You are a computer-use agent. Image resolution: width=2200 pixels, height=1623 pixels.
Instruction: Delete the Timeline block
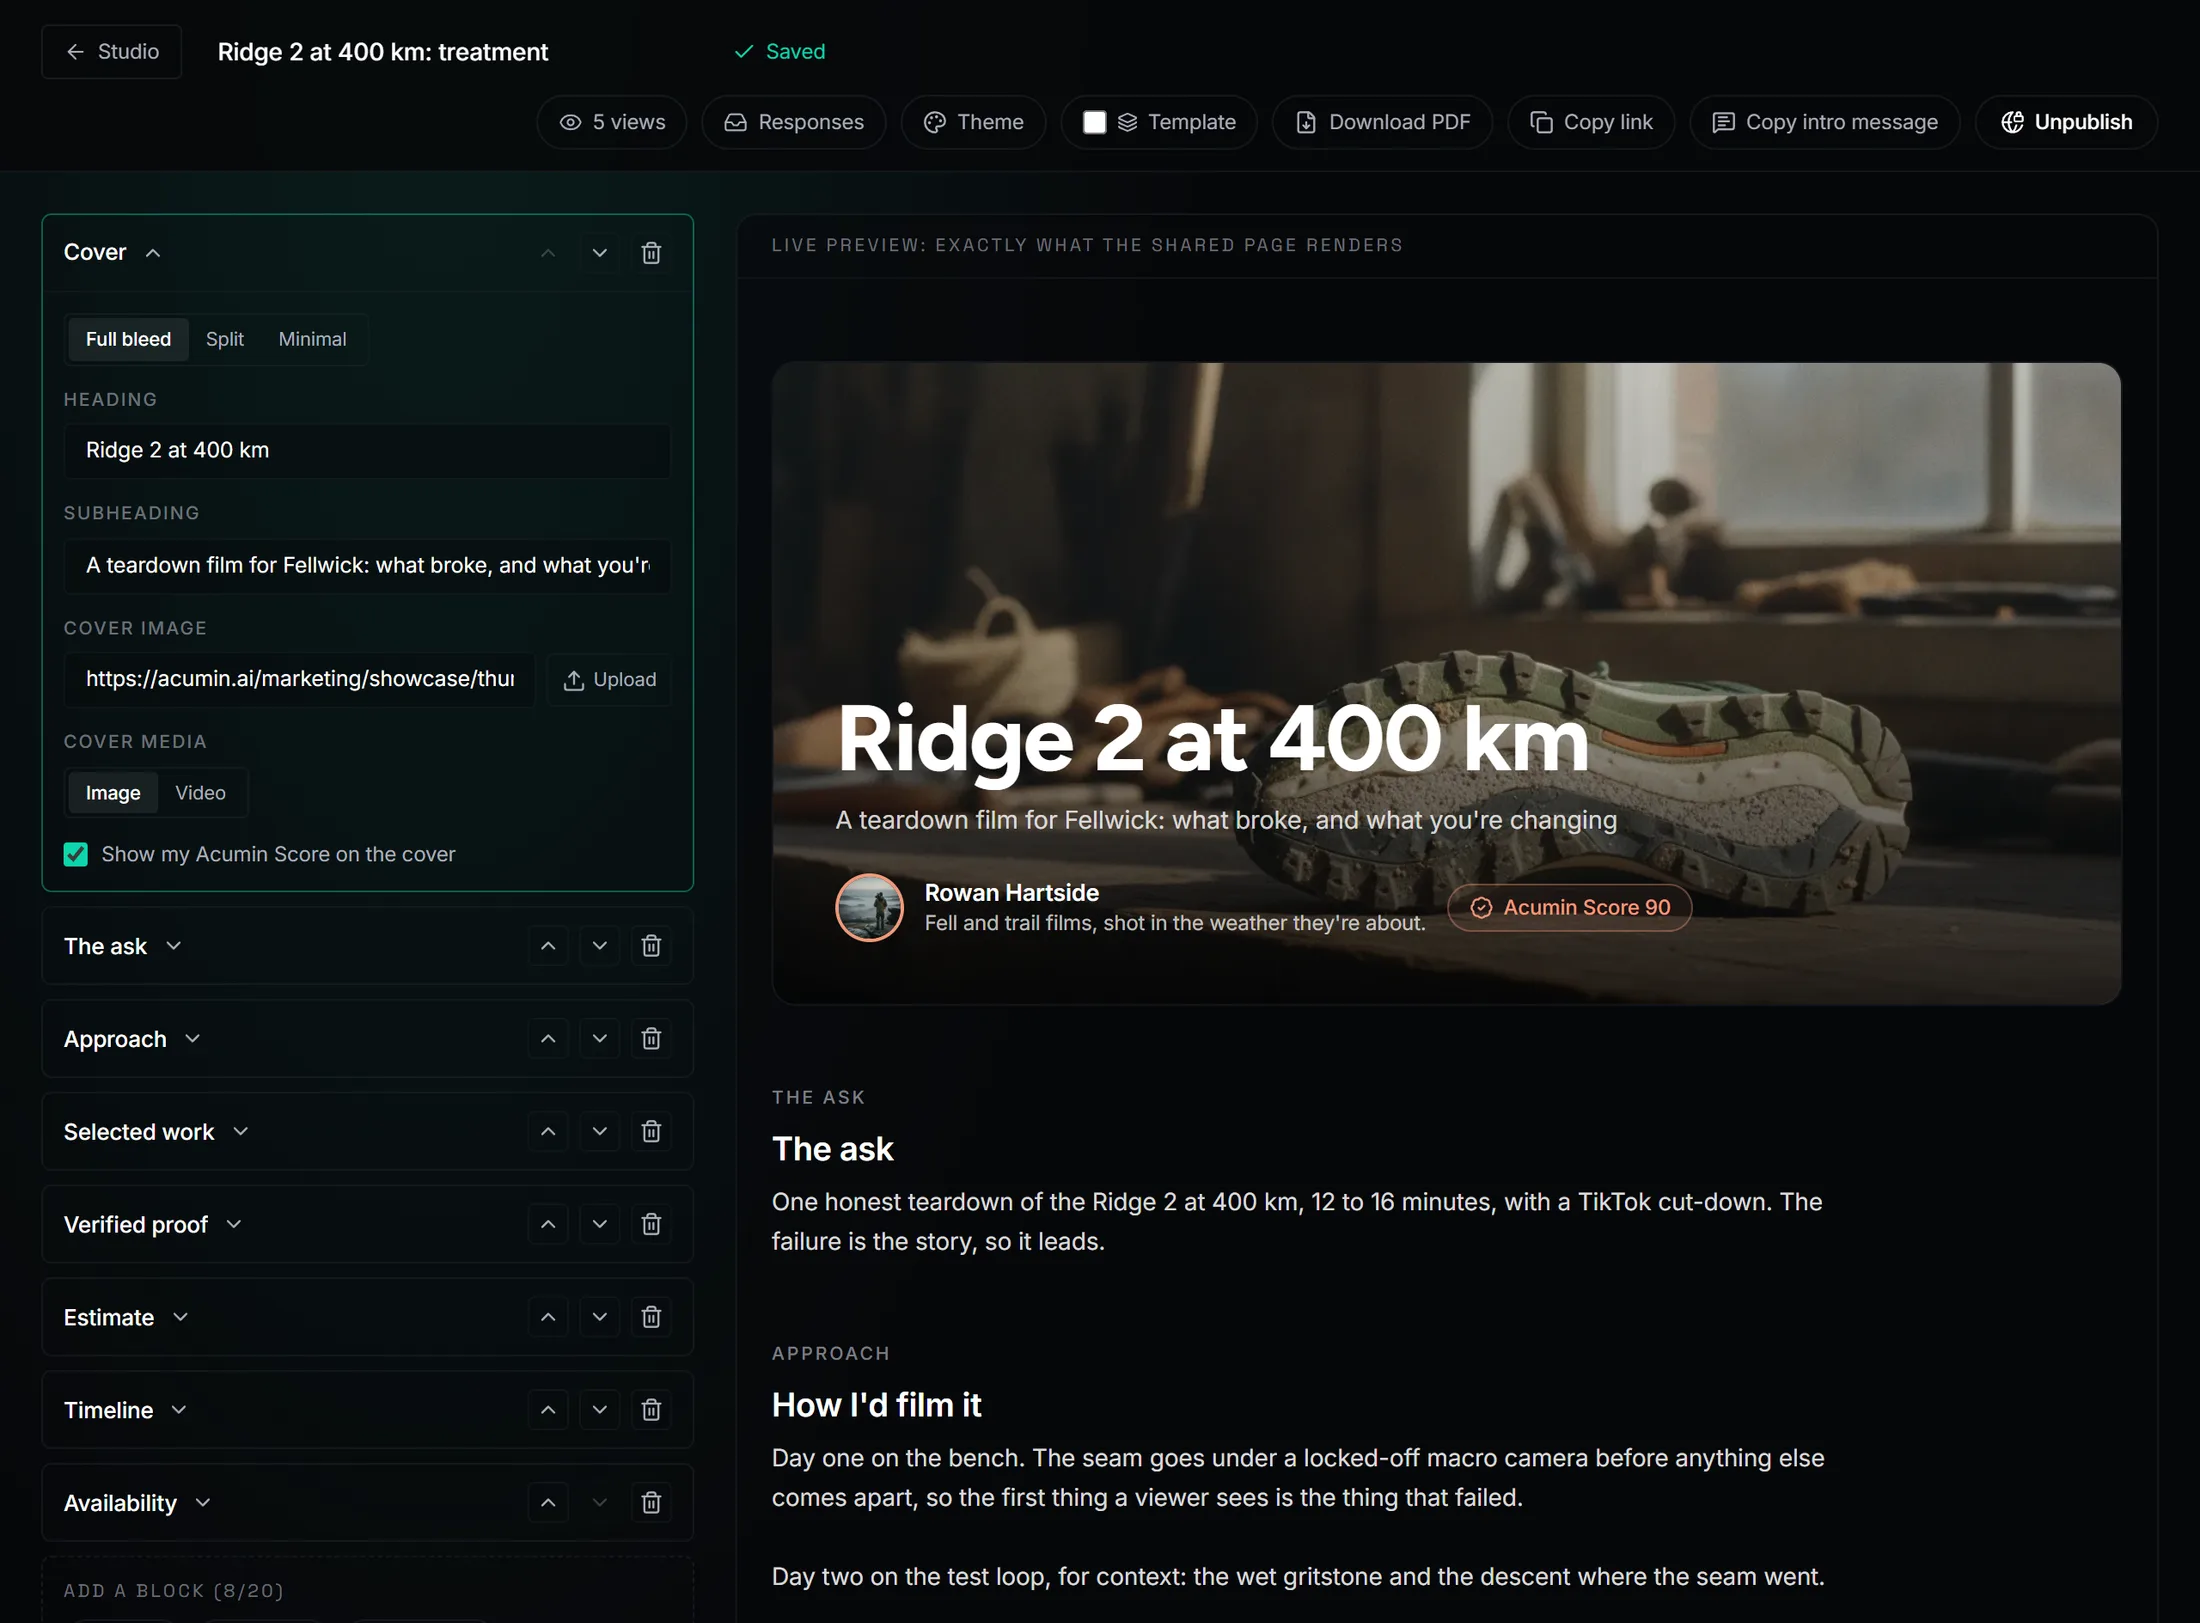click(x=651, y=1410)
